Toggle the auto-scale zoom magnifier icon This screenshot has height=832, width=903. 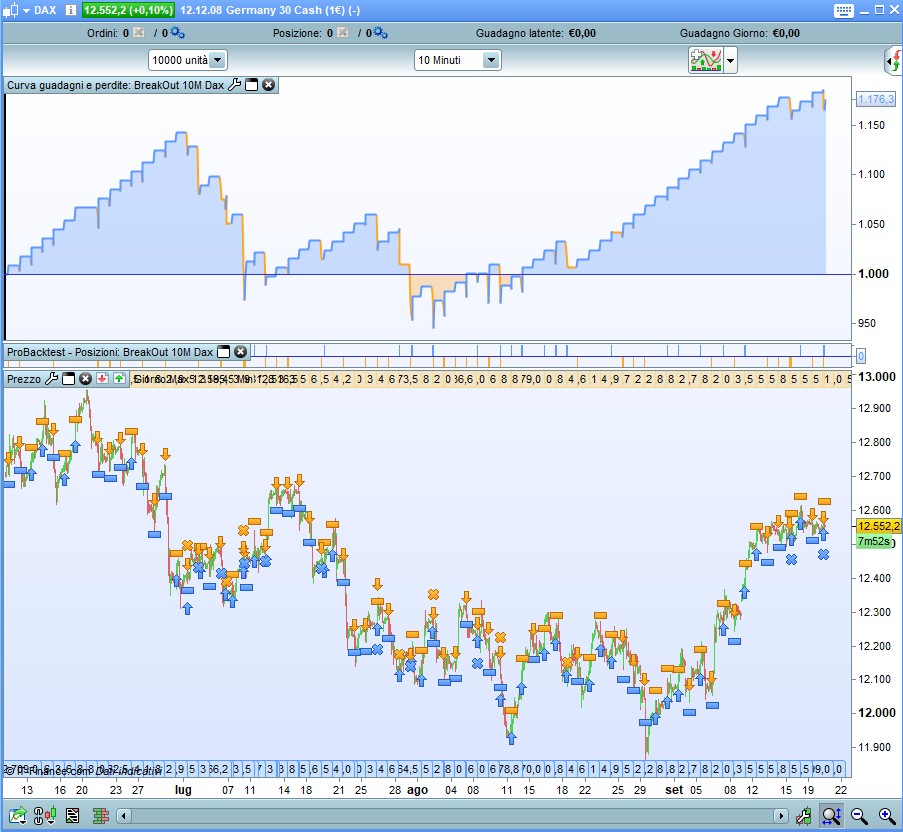832,815
